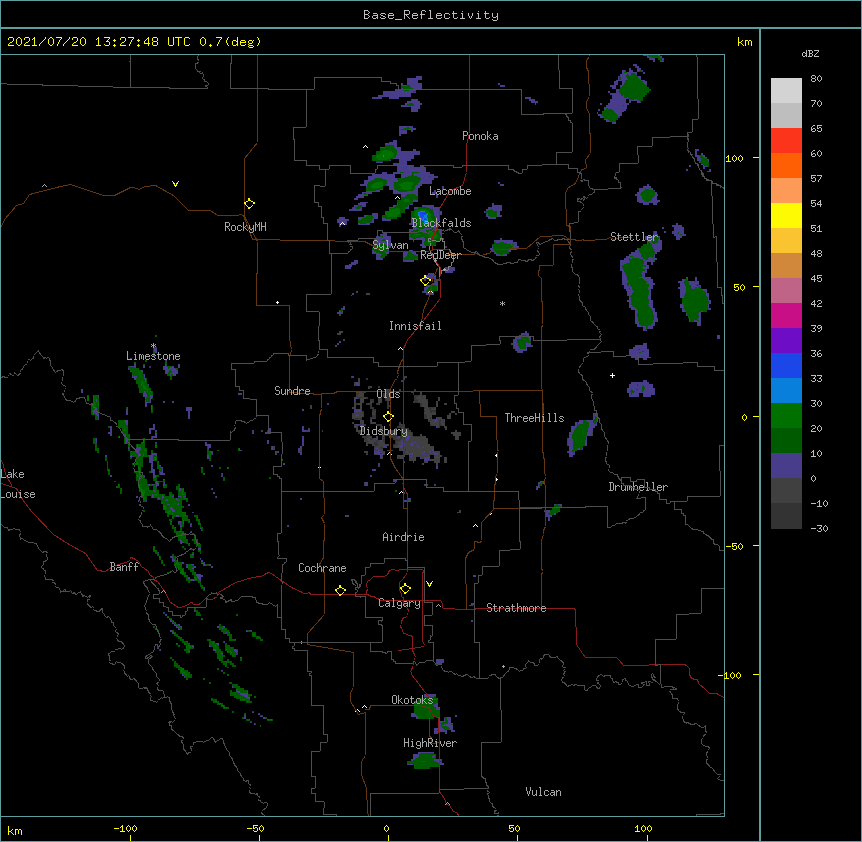The width and height of the screenshot is (862, 842).
Task: Click the Strathmore label
Action: point(516,608)
